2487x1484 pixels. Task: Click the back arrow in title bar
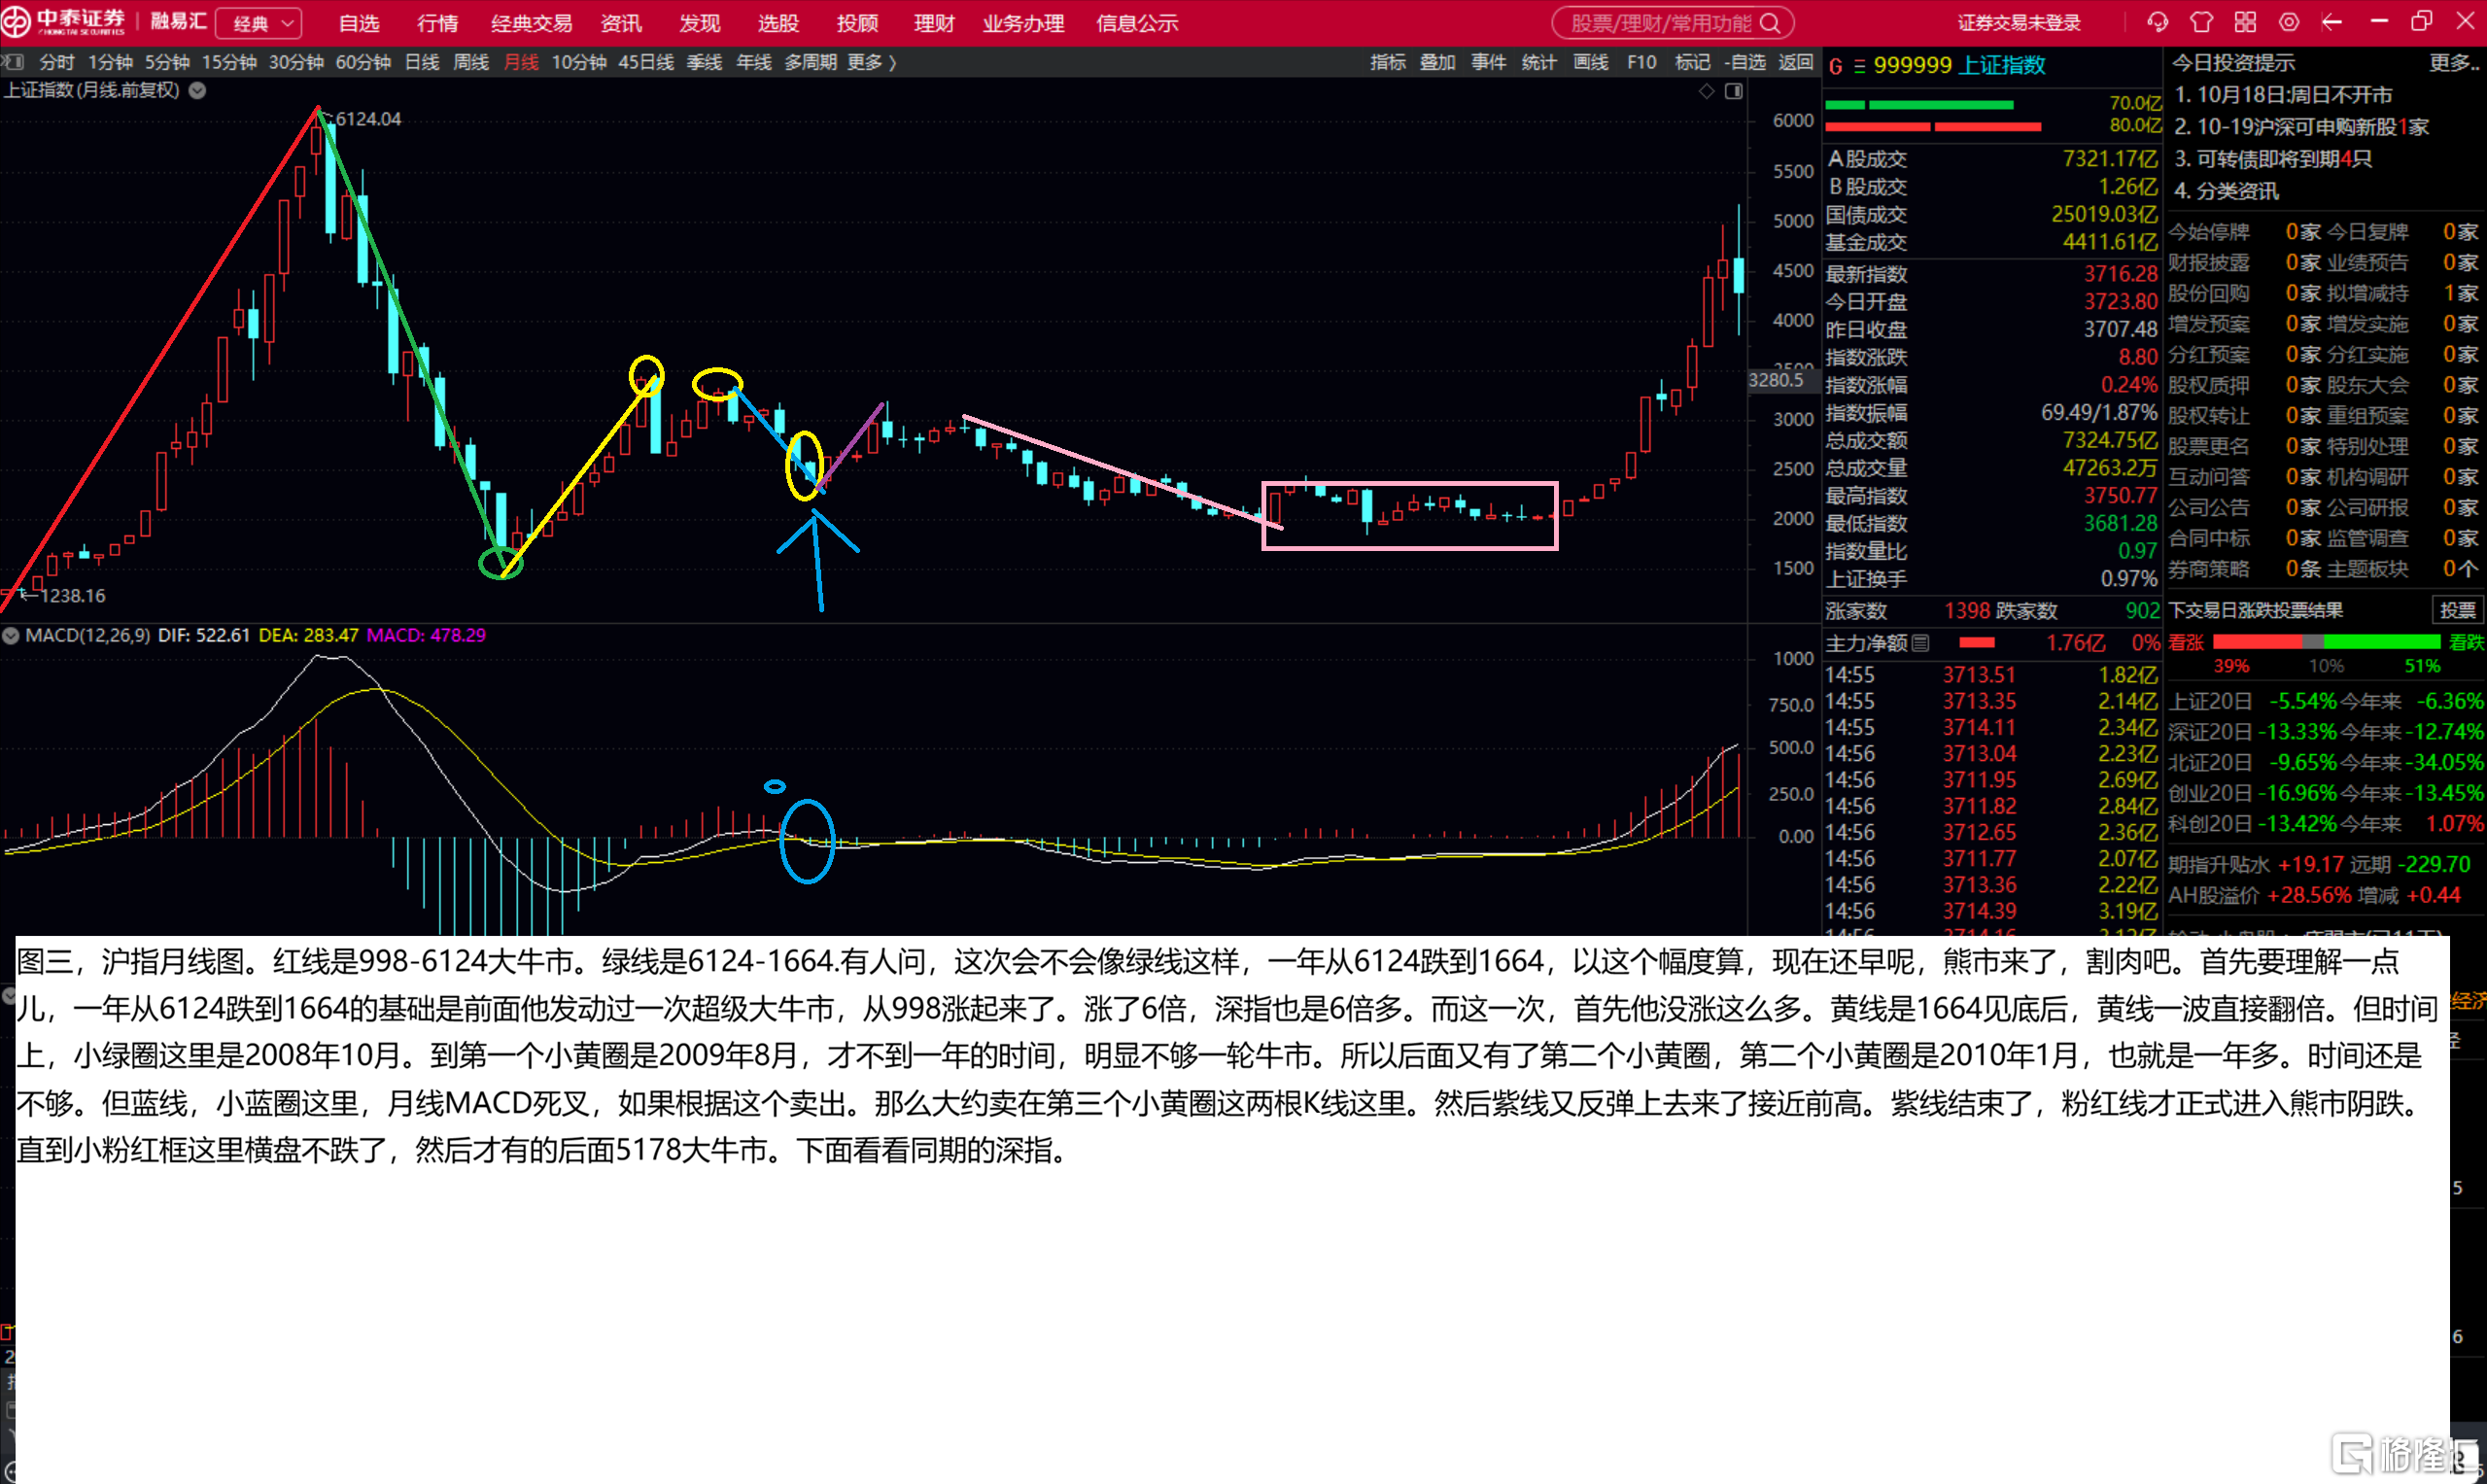coord(2331,22)
